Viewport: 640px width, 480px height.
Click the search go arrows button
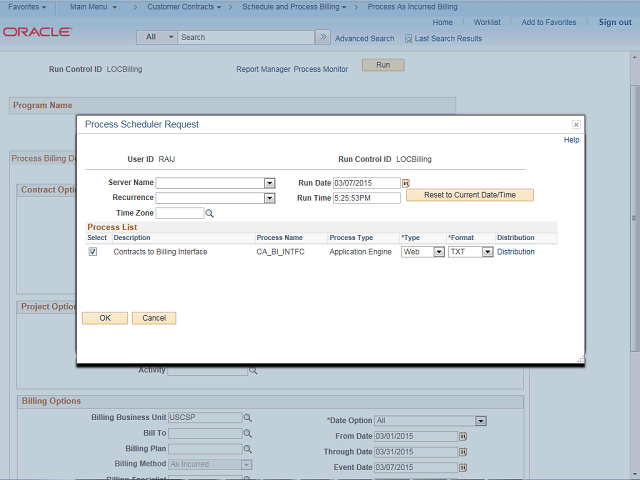(x=322, y=37)
